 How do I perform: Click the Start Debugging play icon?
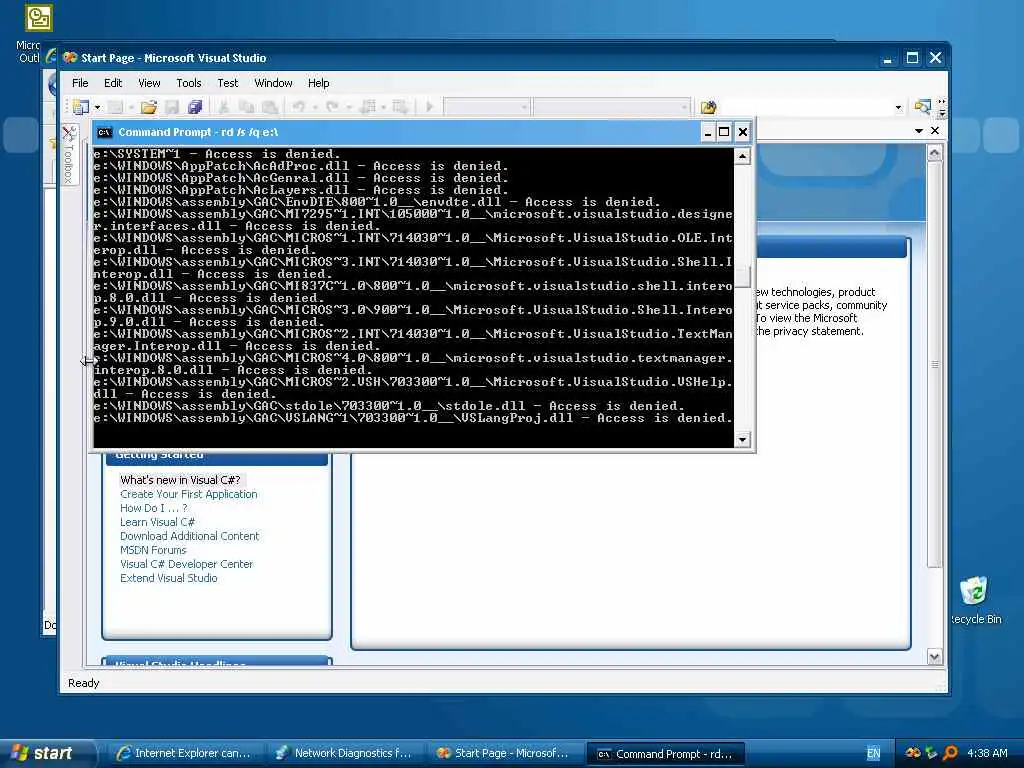430,107
